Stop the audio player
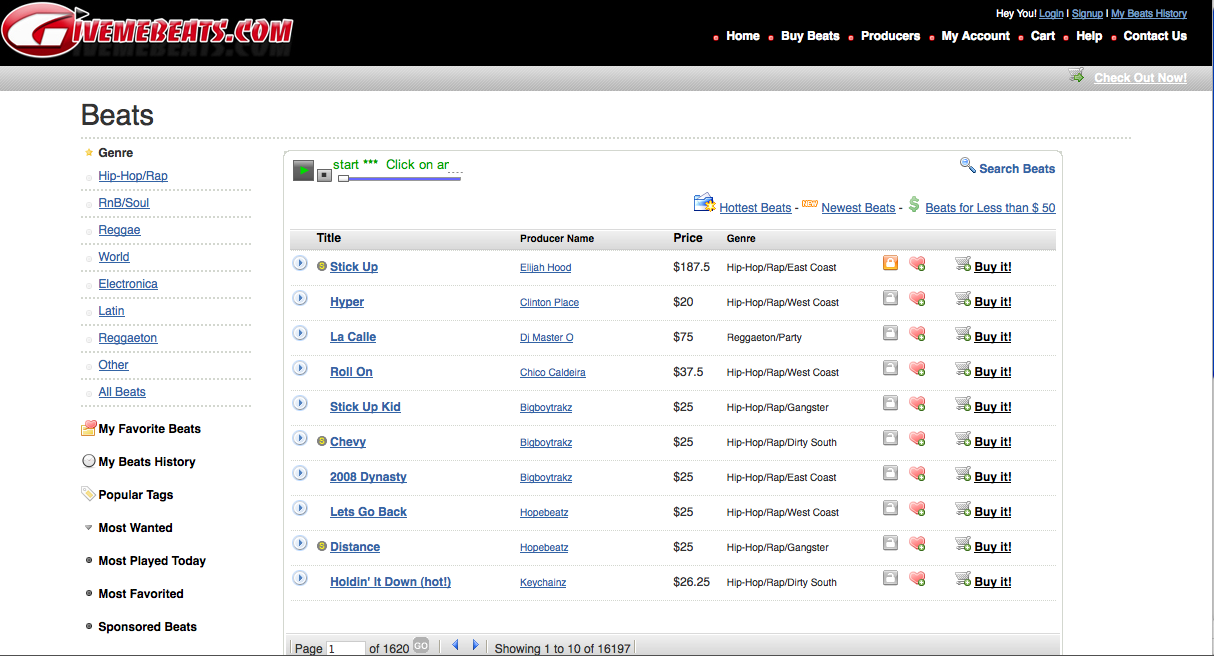The image size is (1214, 656). pyautogui.click(x=324, y=175)
